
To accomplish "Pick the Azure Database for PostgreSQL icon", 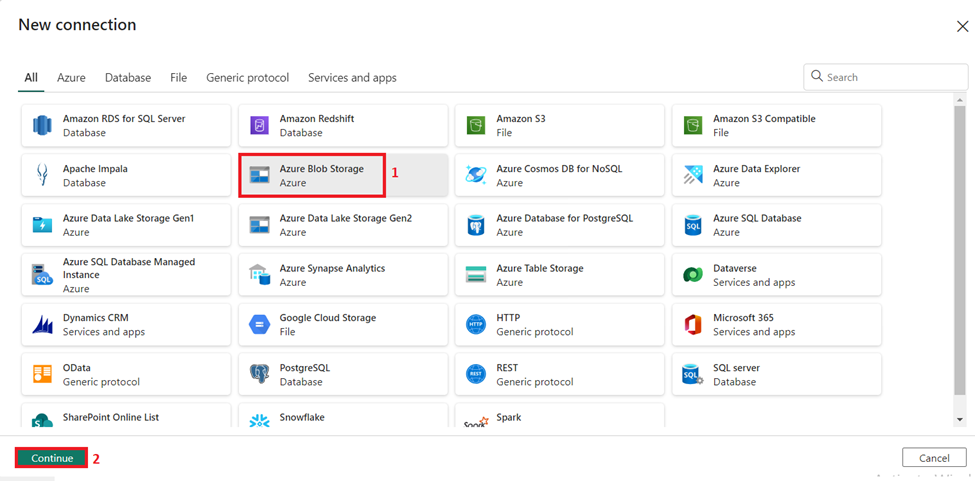I will pyautogui.click(x=476, y=225).
